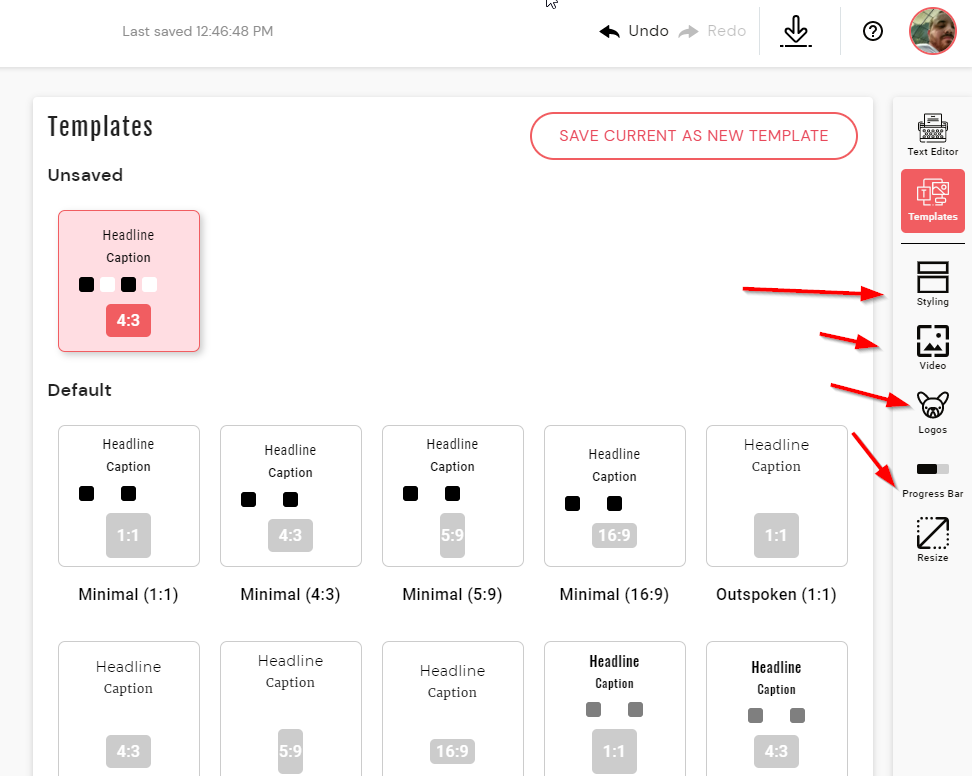Click the Minimal (4:3) label
This screenshot has height=776, width=972.
(290, 594)
